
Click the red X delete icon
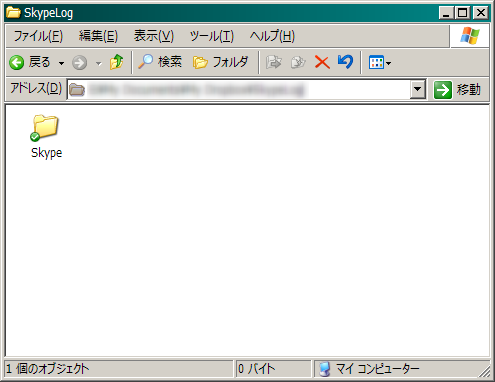[x=322, y=62]
